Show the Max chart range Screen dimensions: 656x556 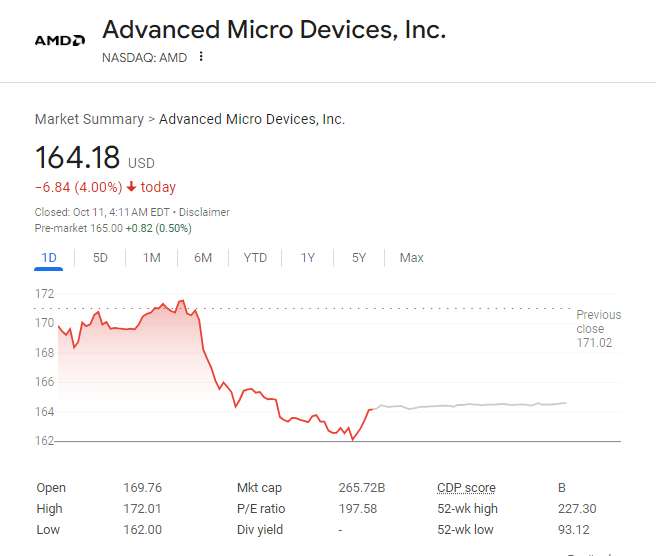click(411, 258)
